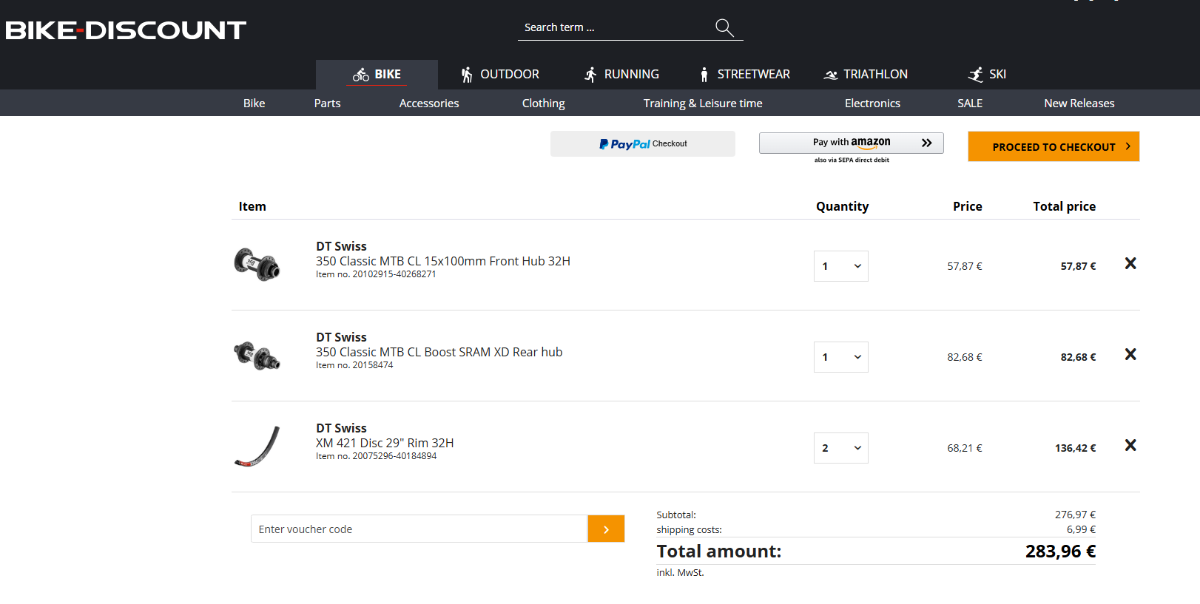This screenshot has height=604, width=1200.
Task: Expand quantity selector for Rear hub
Action: point(841,358)
